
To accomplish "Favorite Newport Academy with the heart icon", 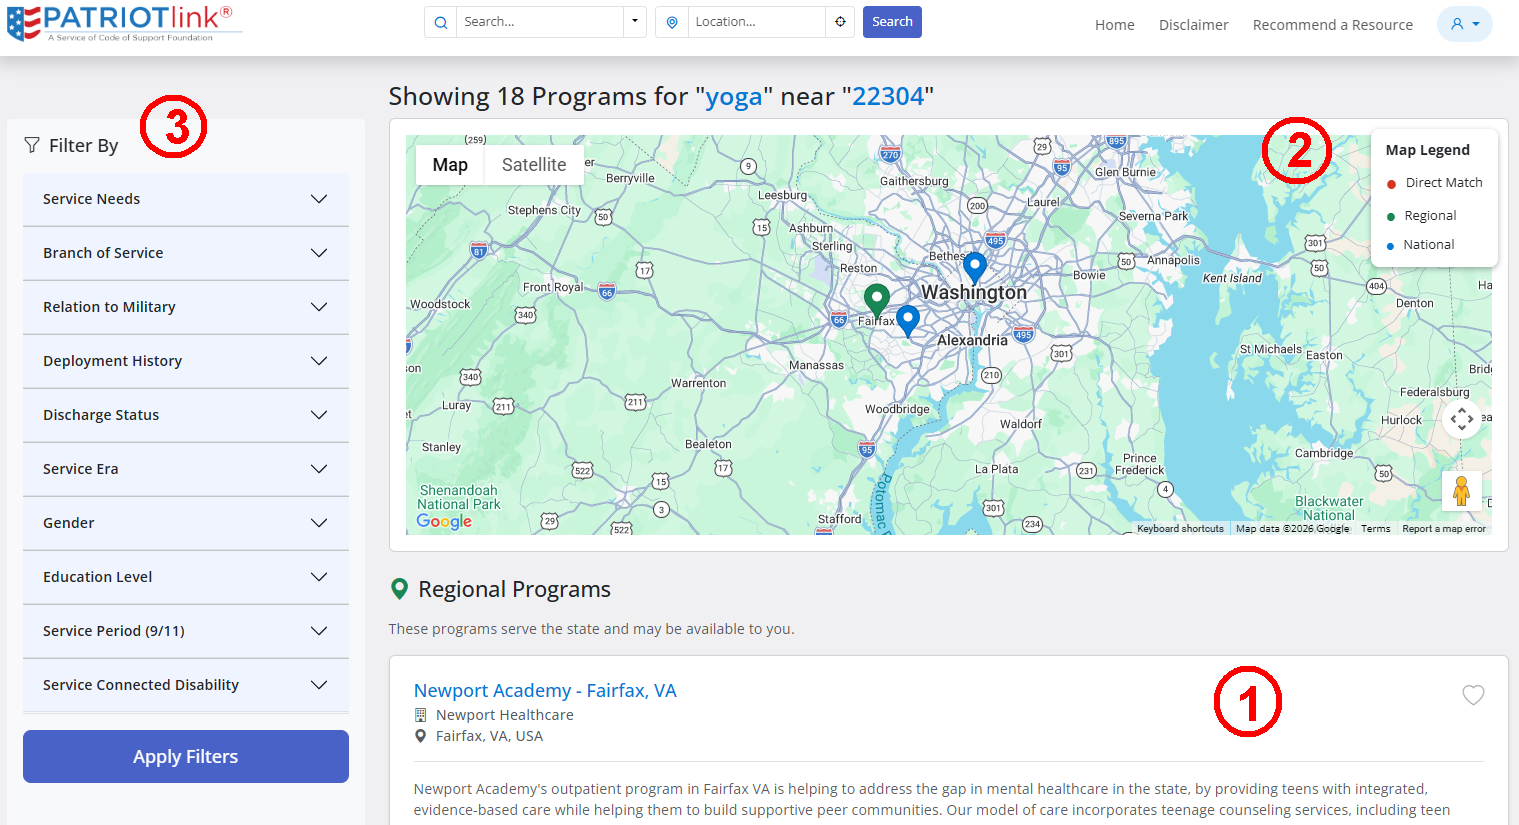I will 1473,695.
